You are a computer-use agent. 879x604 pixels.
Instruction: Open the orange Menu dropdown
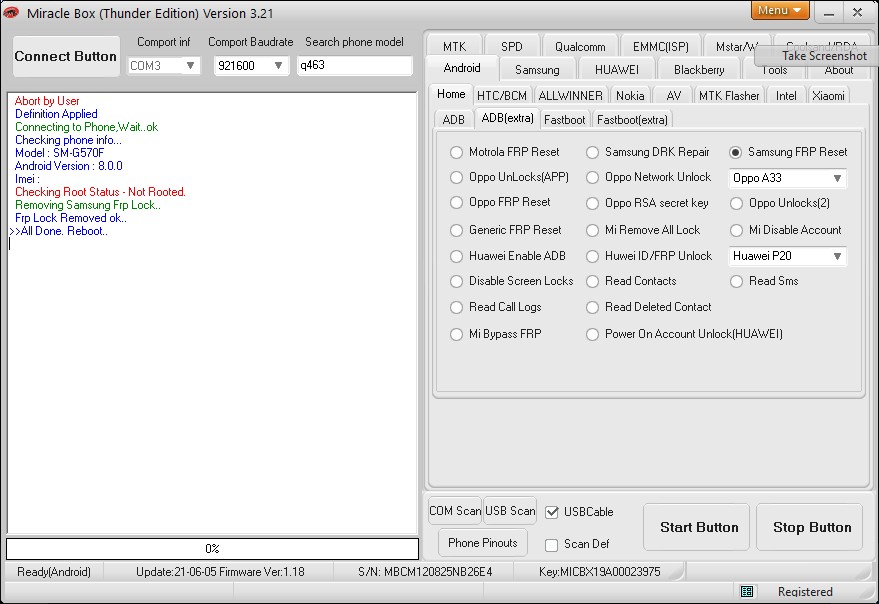[x=780, y=10]
